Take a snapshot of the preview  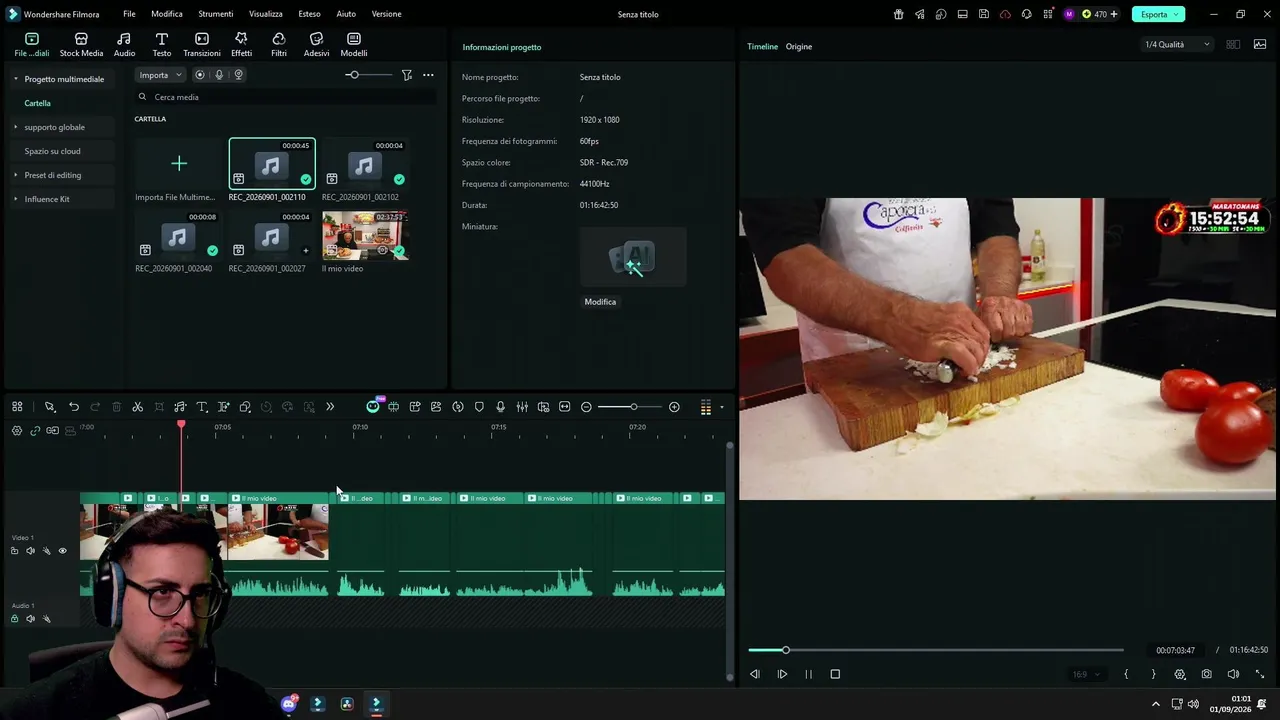click(x=1207, y=674)
